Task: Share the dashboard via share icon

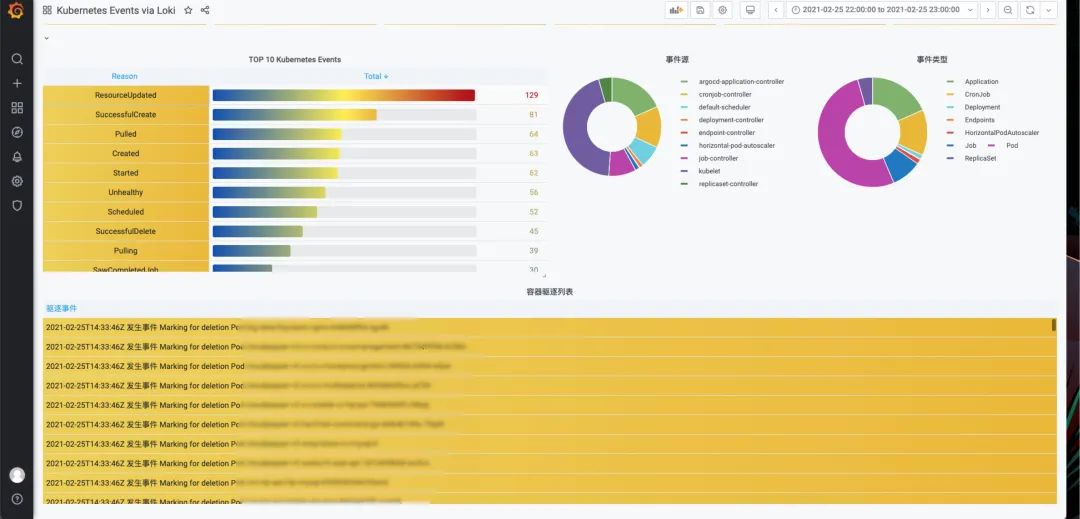Action: point(205,10)
